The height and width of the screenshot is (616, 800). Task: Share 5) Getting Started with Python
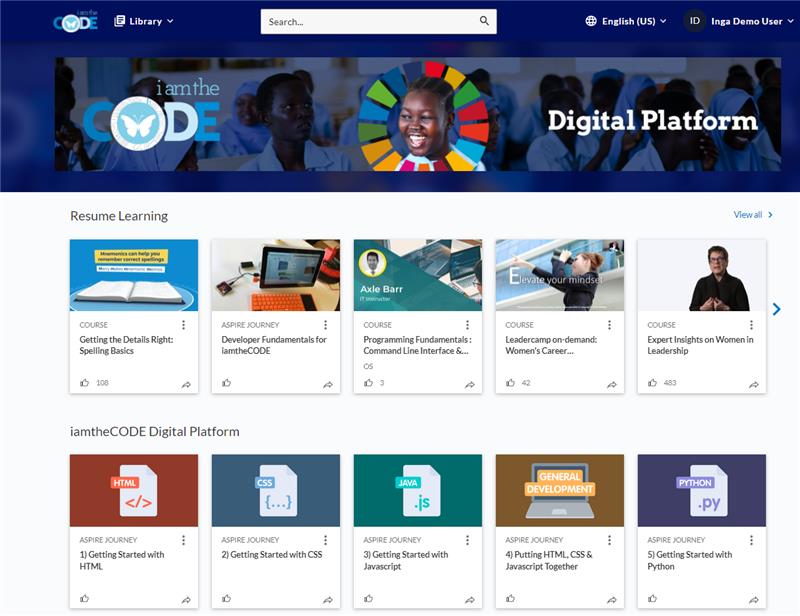tap(754, 600)
